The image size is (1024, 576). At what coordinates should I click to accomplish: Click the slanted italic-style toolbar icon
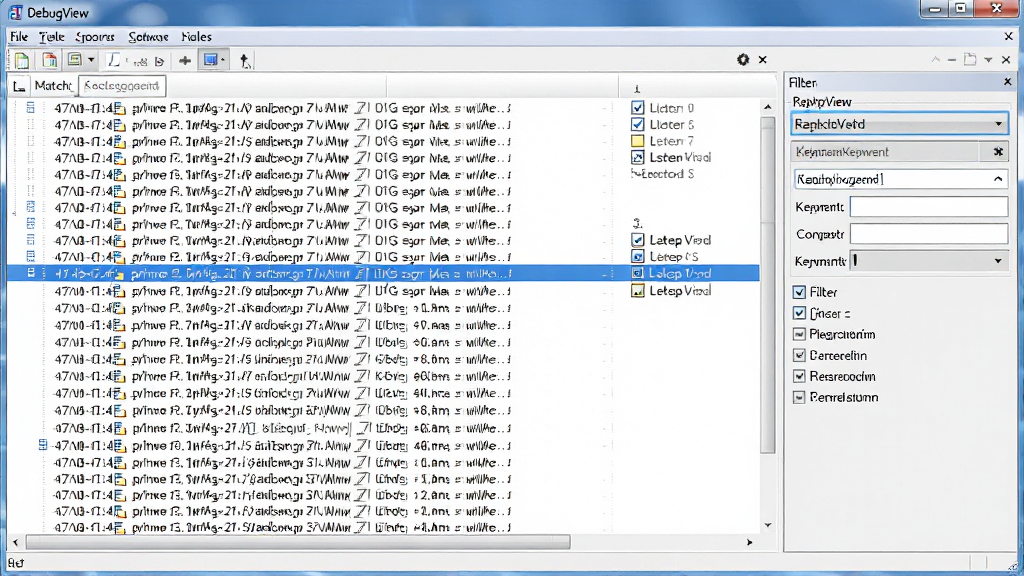pos(114,61)
